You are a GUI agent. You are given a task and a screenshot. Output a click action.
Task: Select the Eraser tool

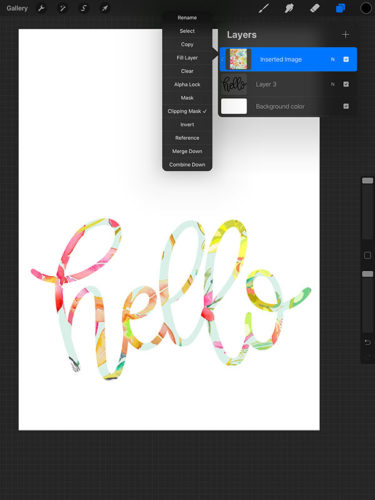(315, 8)
